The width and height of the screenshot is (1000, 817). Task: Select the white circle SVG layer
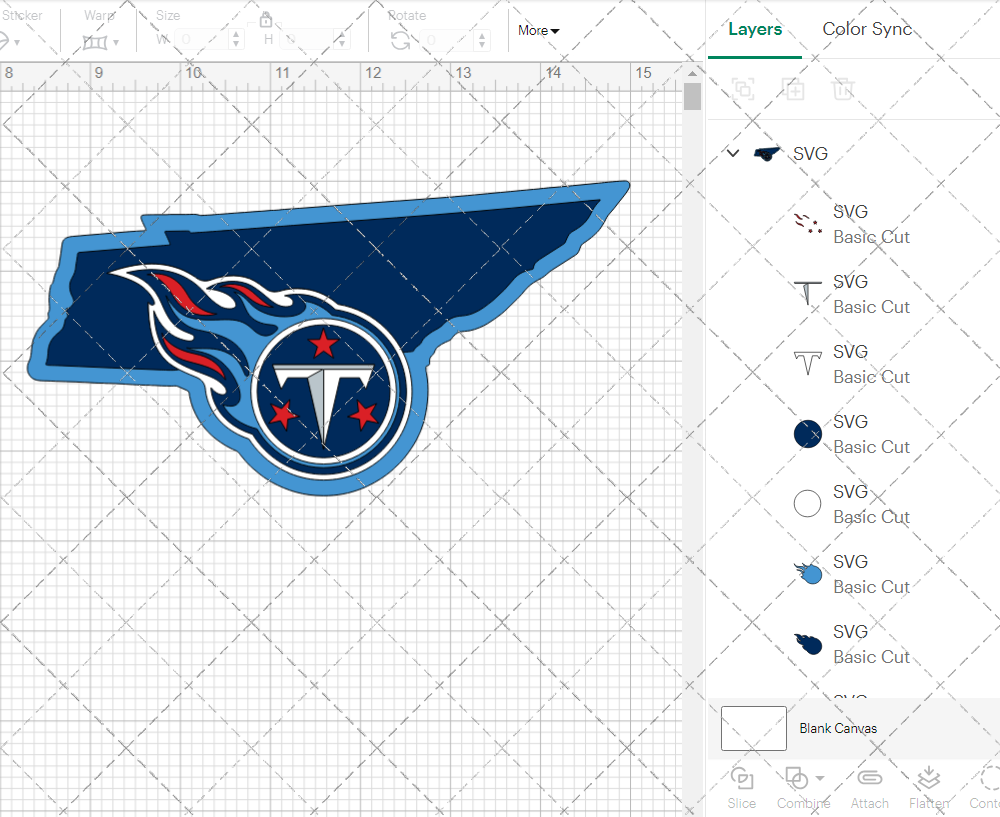tap(851, 504)
